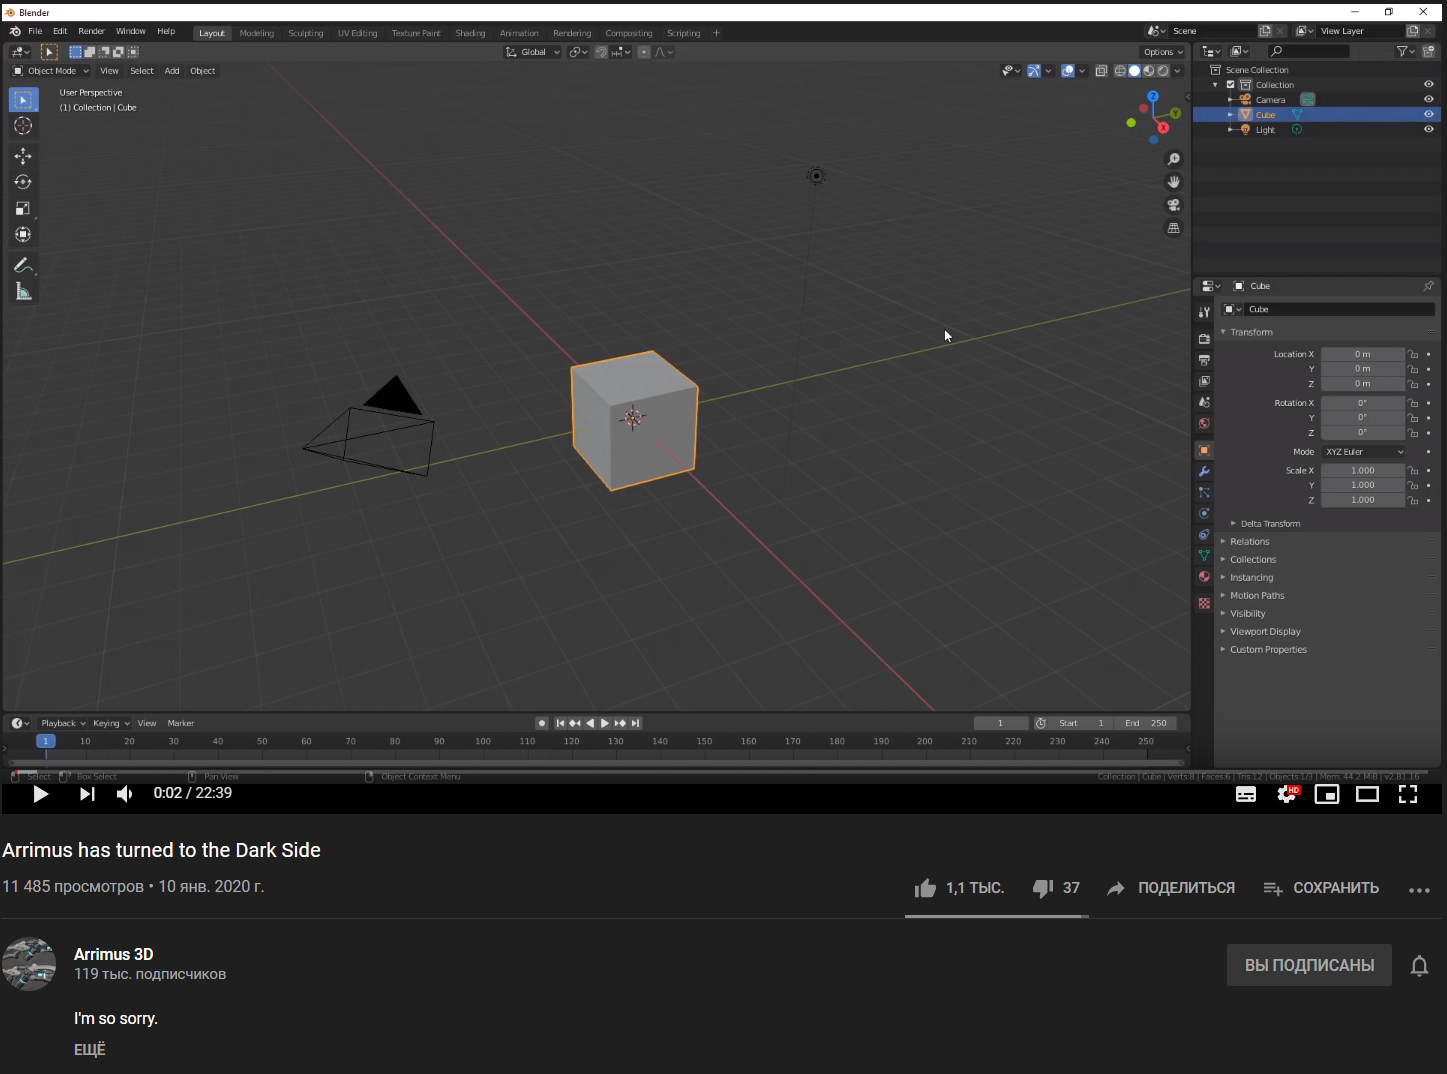The image size is (1447, 1074).
Task: Click ПОДЕЛИТЬСЯ share button
Action: pyautogui.click(x=1171, y=888)
